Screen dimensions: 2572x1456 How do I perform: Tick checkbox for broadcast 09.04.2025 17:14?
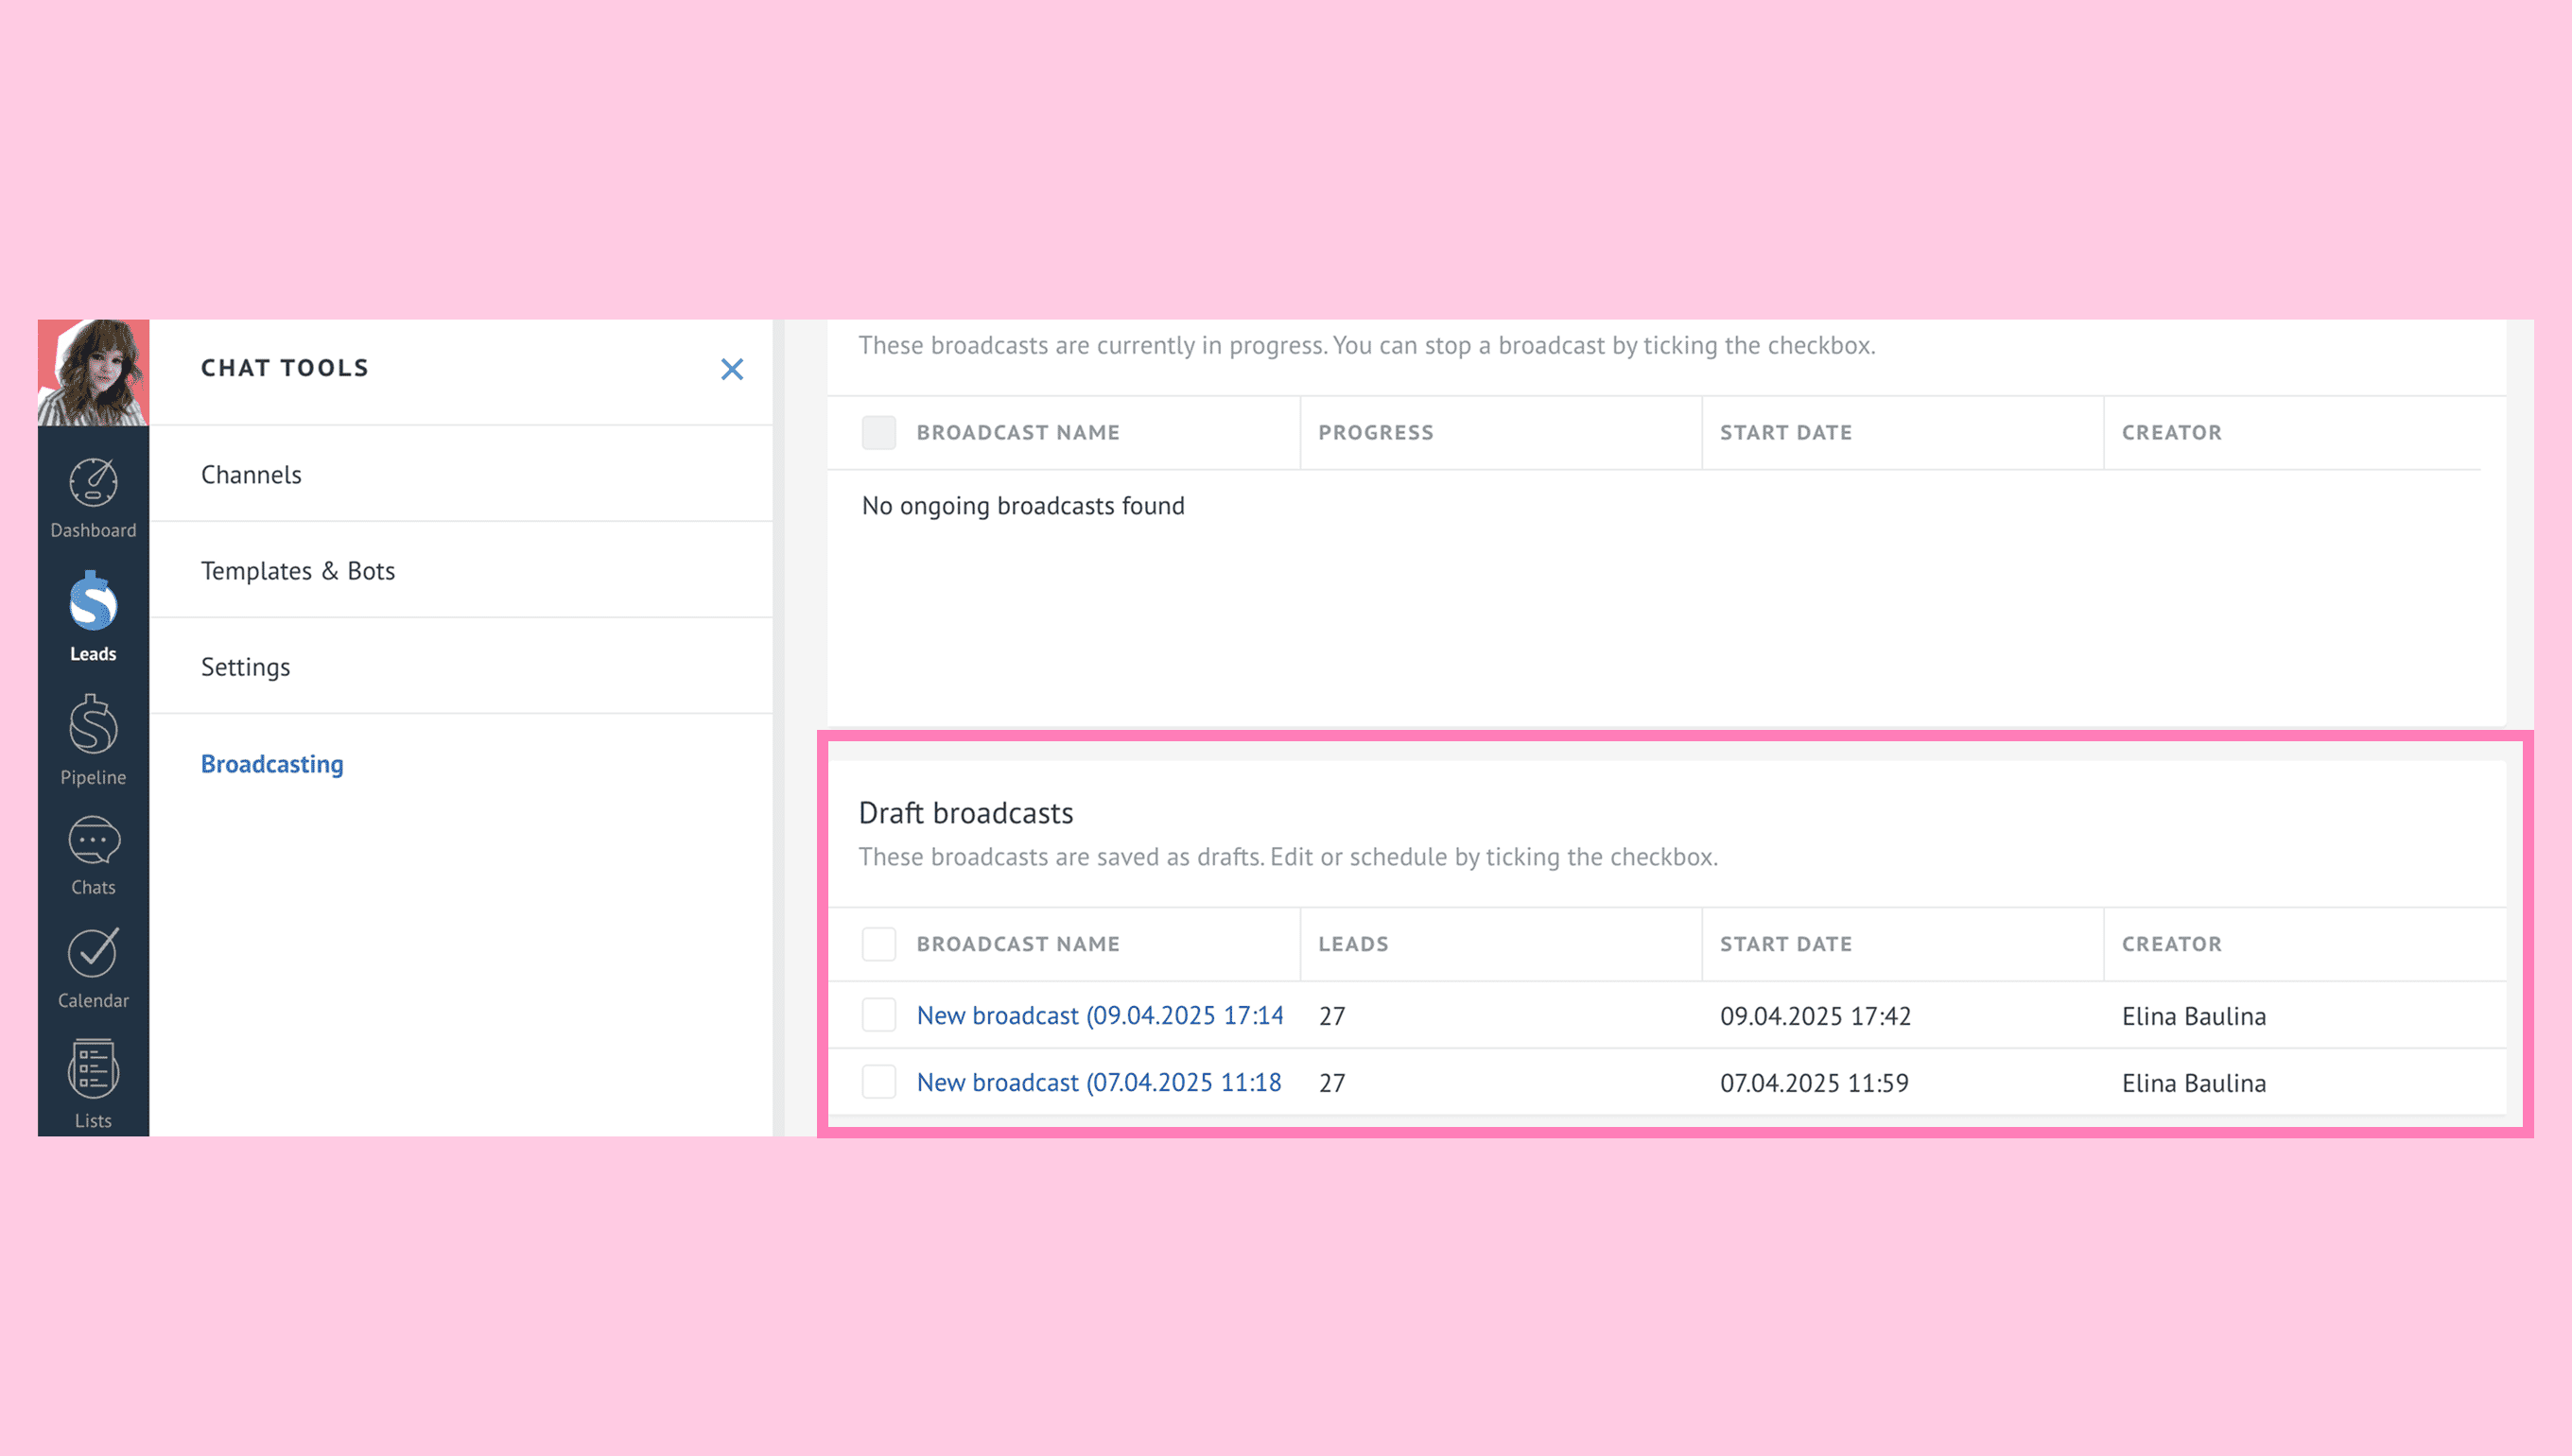coord(879,1014)
